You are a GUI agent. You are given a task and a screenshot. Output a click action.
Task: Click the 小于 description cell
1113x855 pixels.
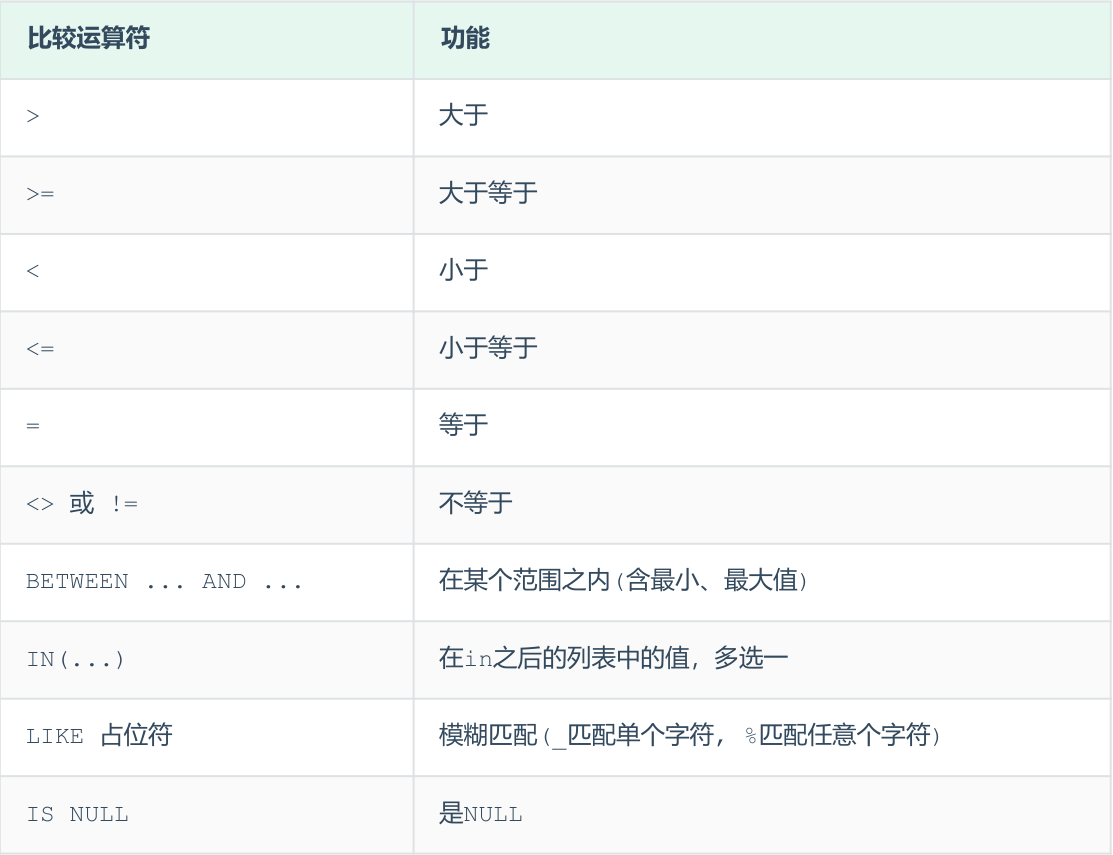(x=464, y=271)
